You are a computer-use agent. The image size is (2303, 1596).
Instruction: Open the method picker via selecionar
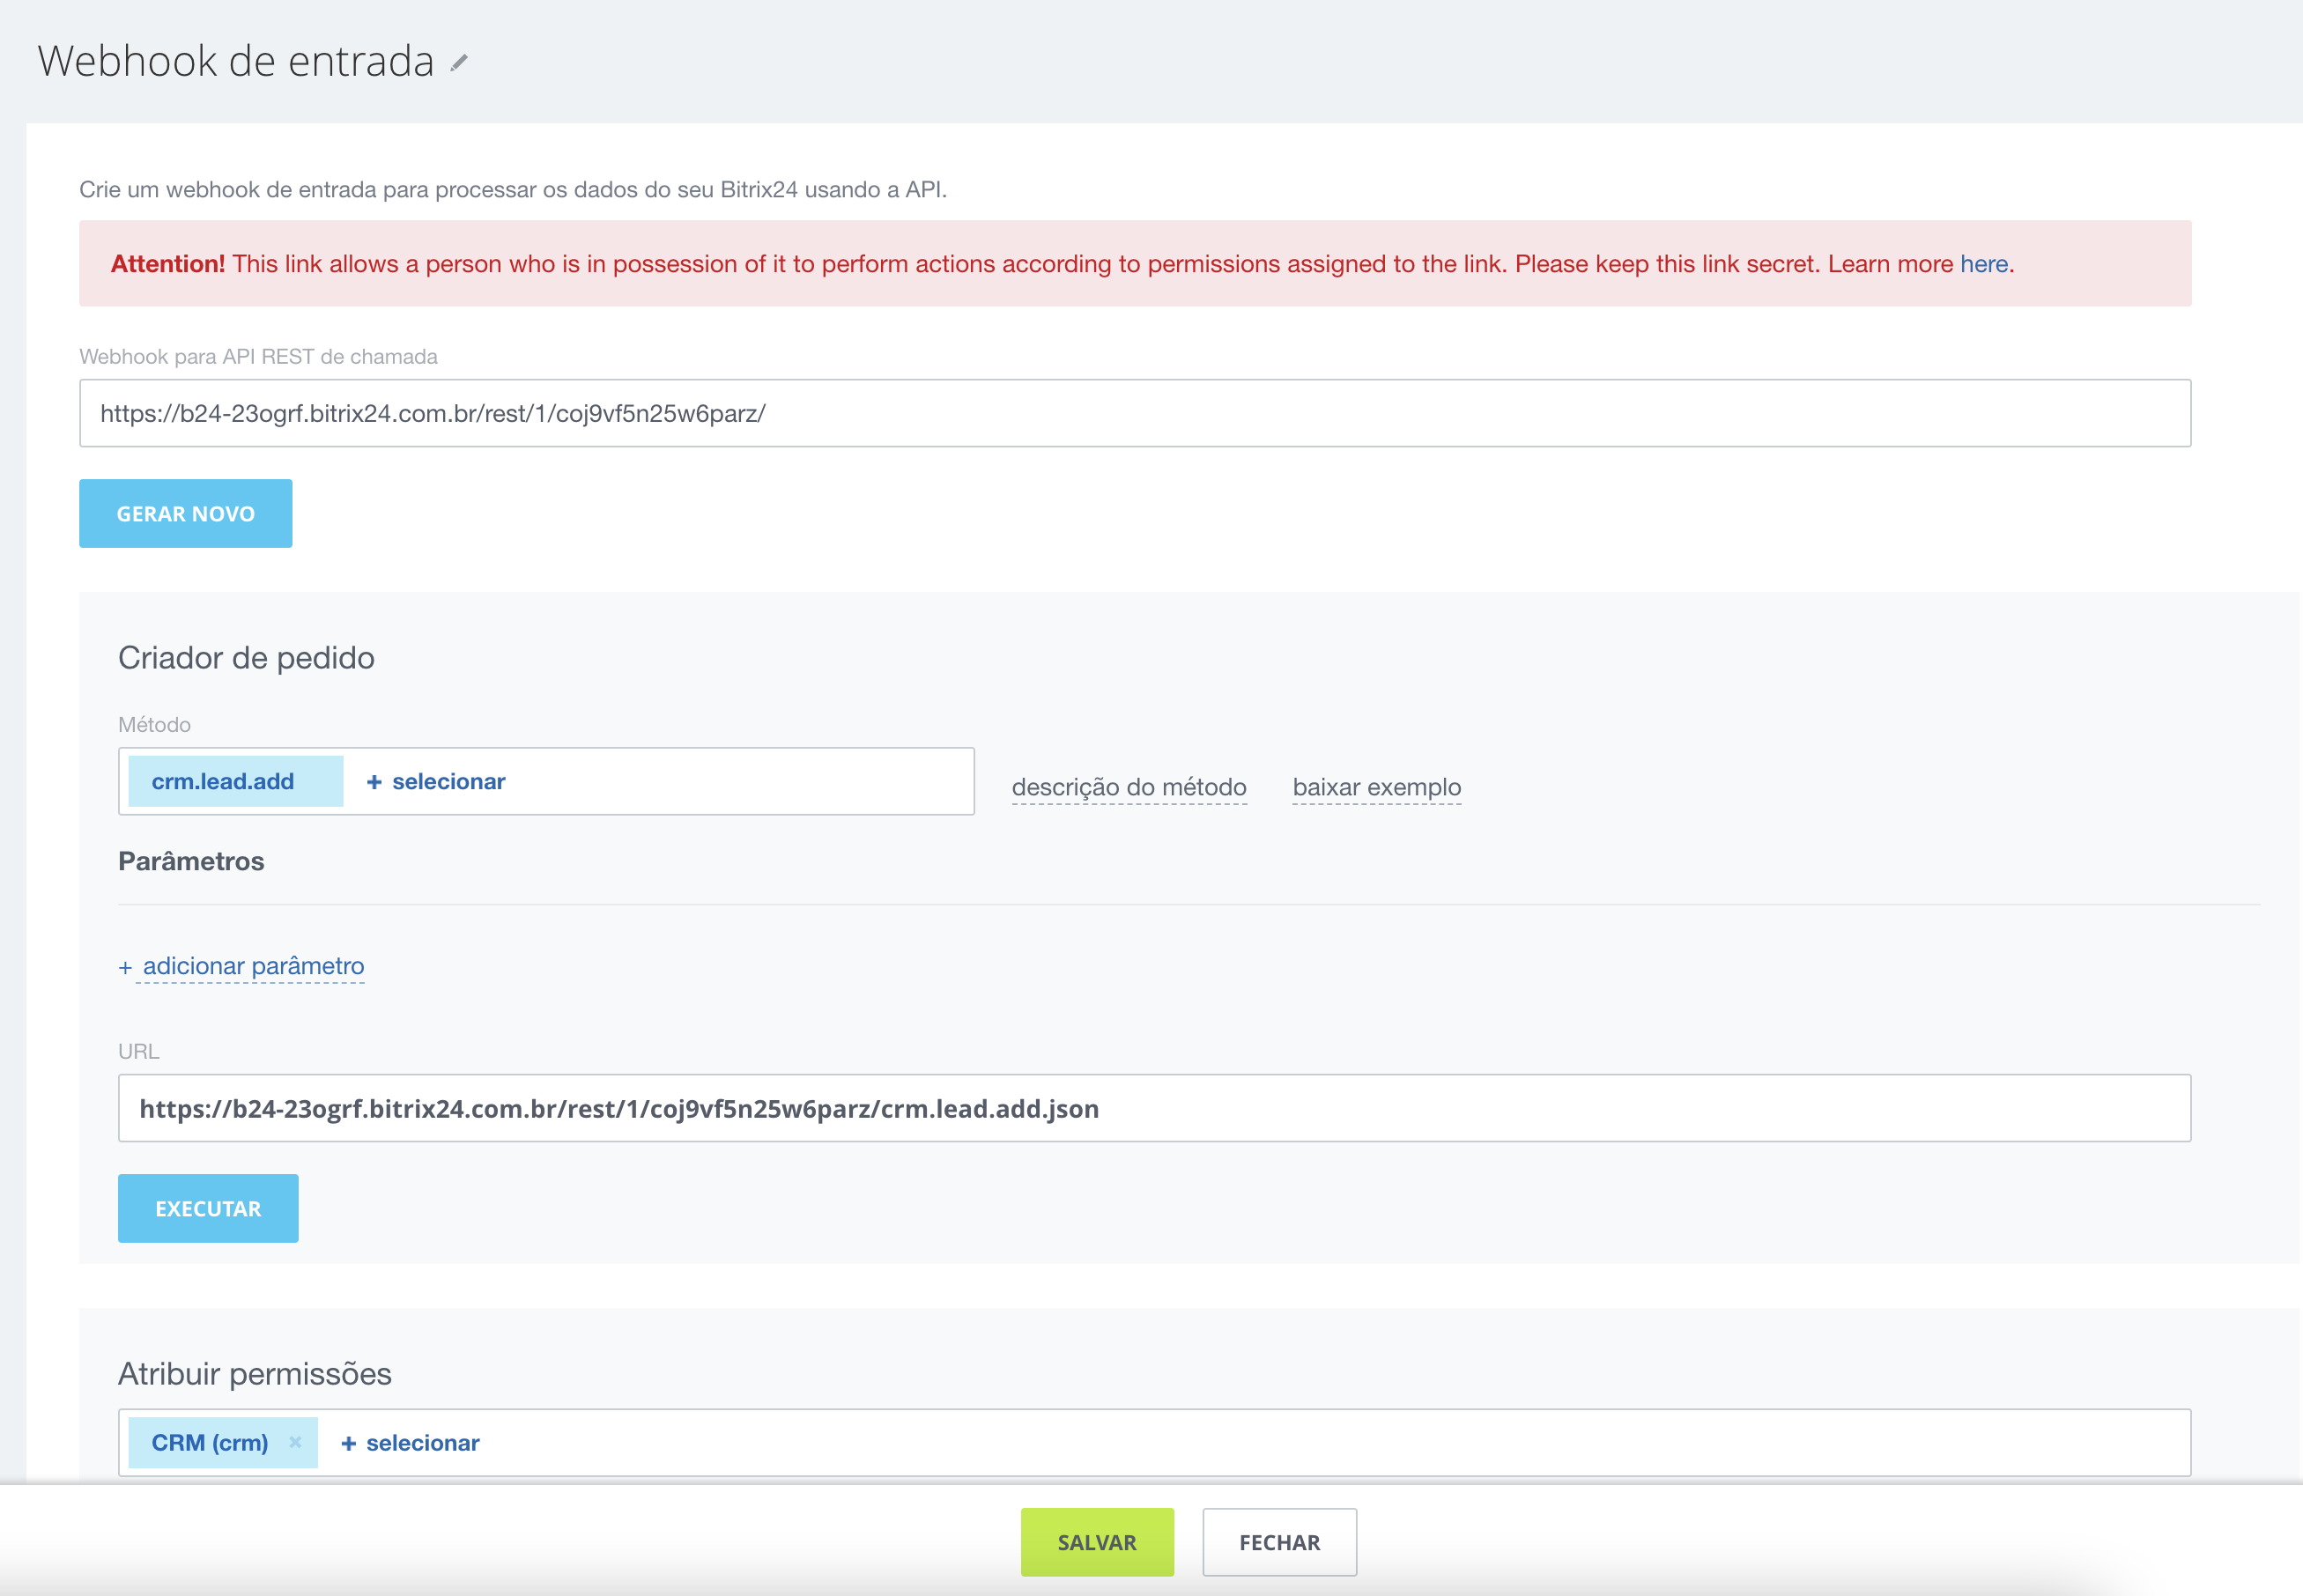450,781
